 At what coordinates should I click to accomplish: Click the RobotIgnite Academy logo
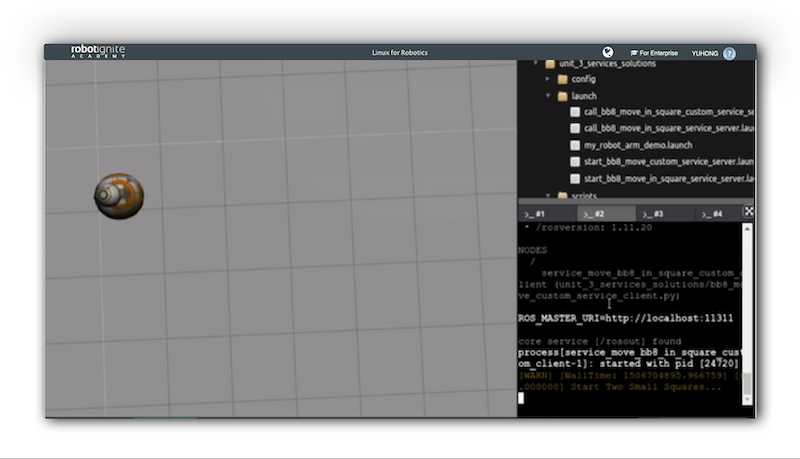97,51
